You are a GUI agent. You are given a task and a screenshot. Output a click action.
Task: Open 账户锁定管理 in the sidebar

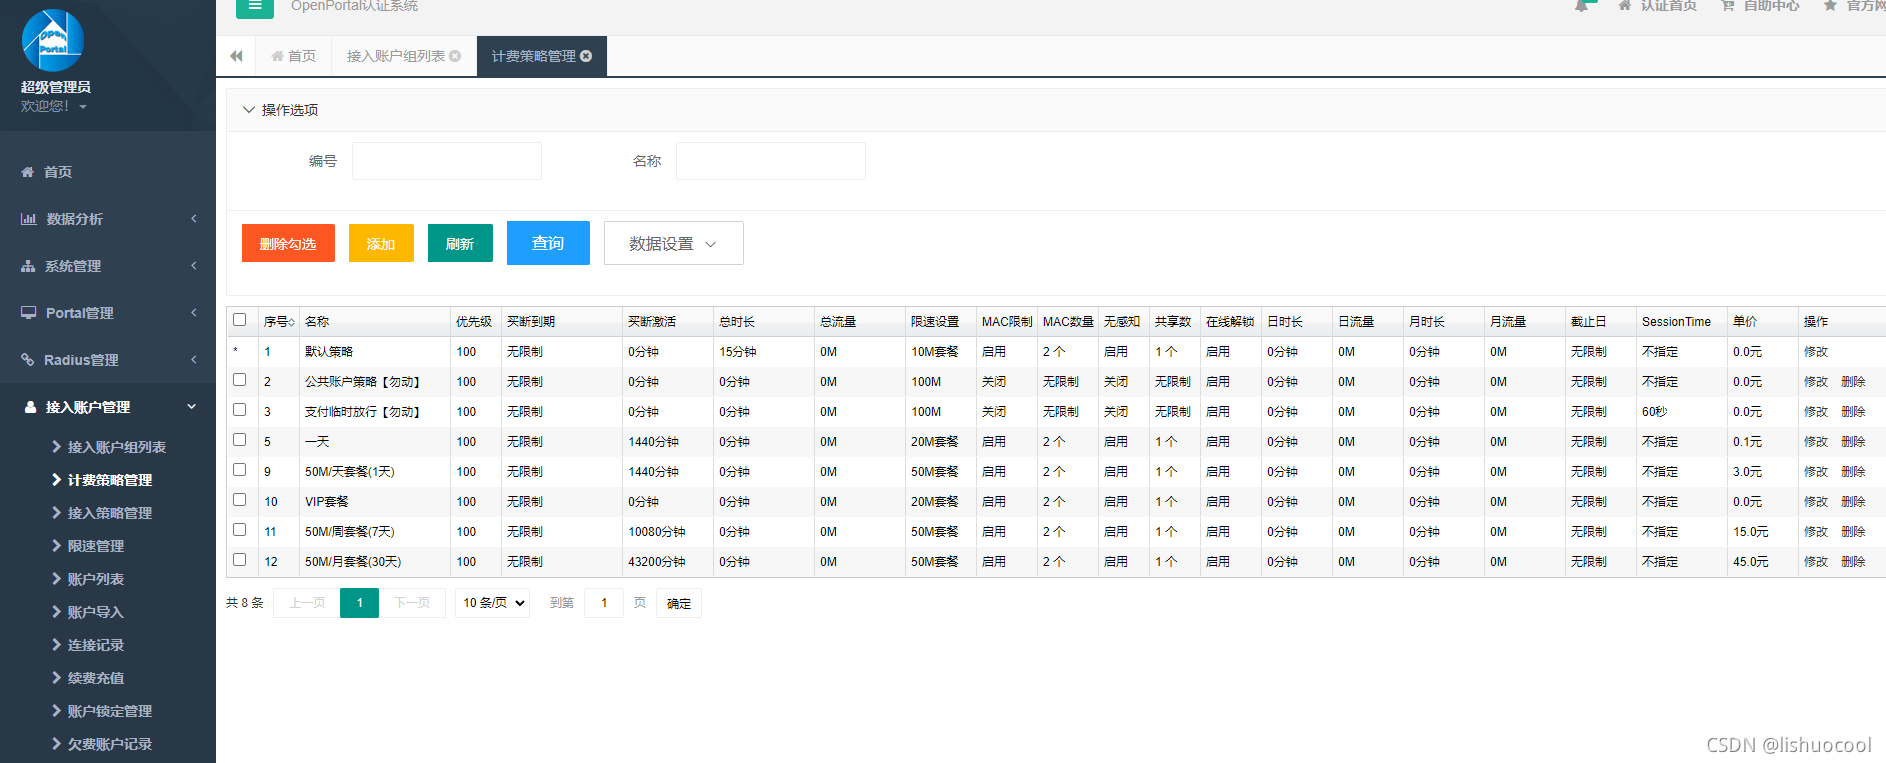pos(109,711)
